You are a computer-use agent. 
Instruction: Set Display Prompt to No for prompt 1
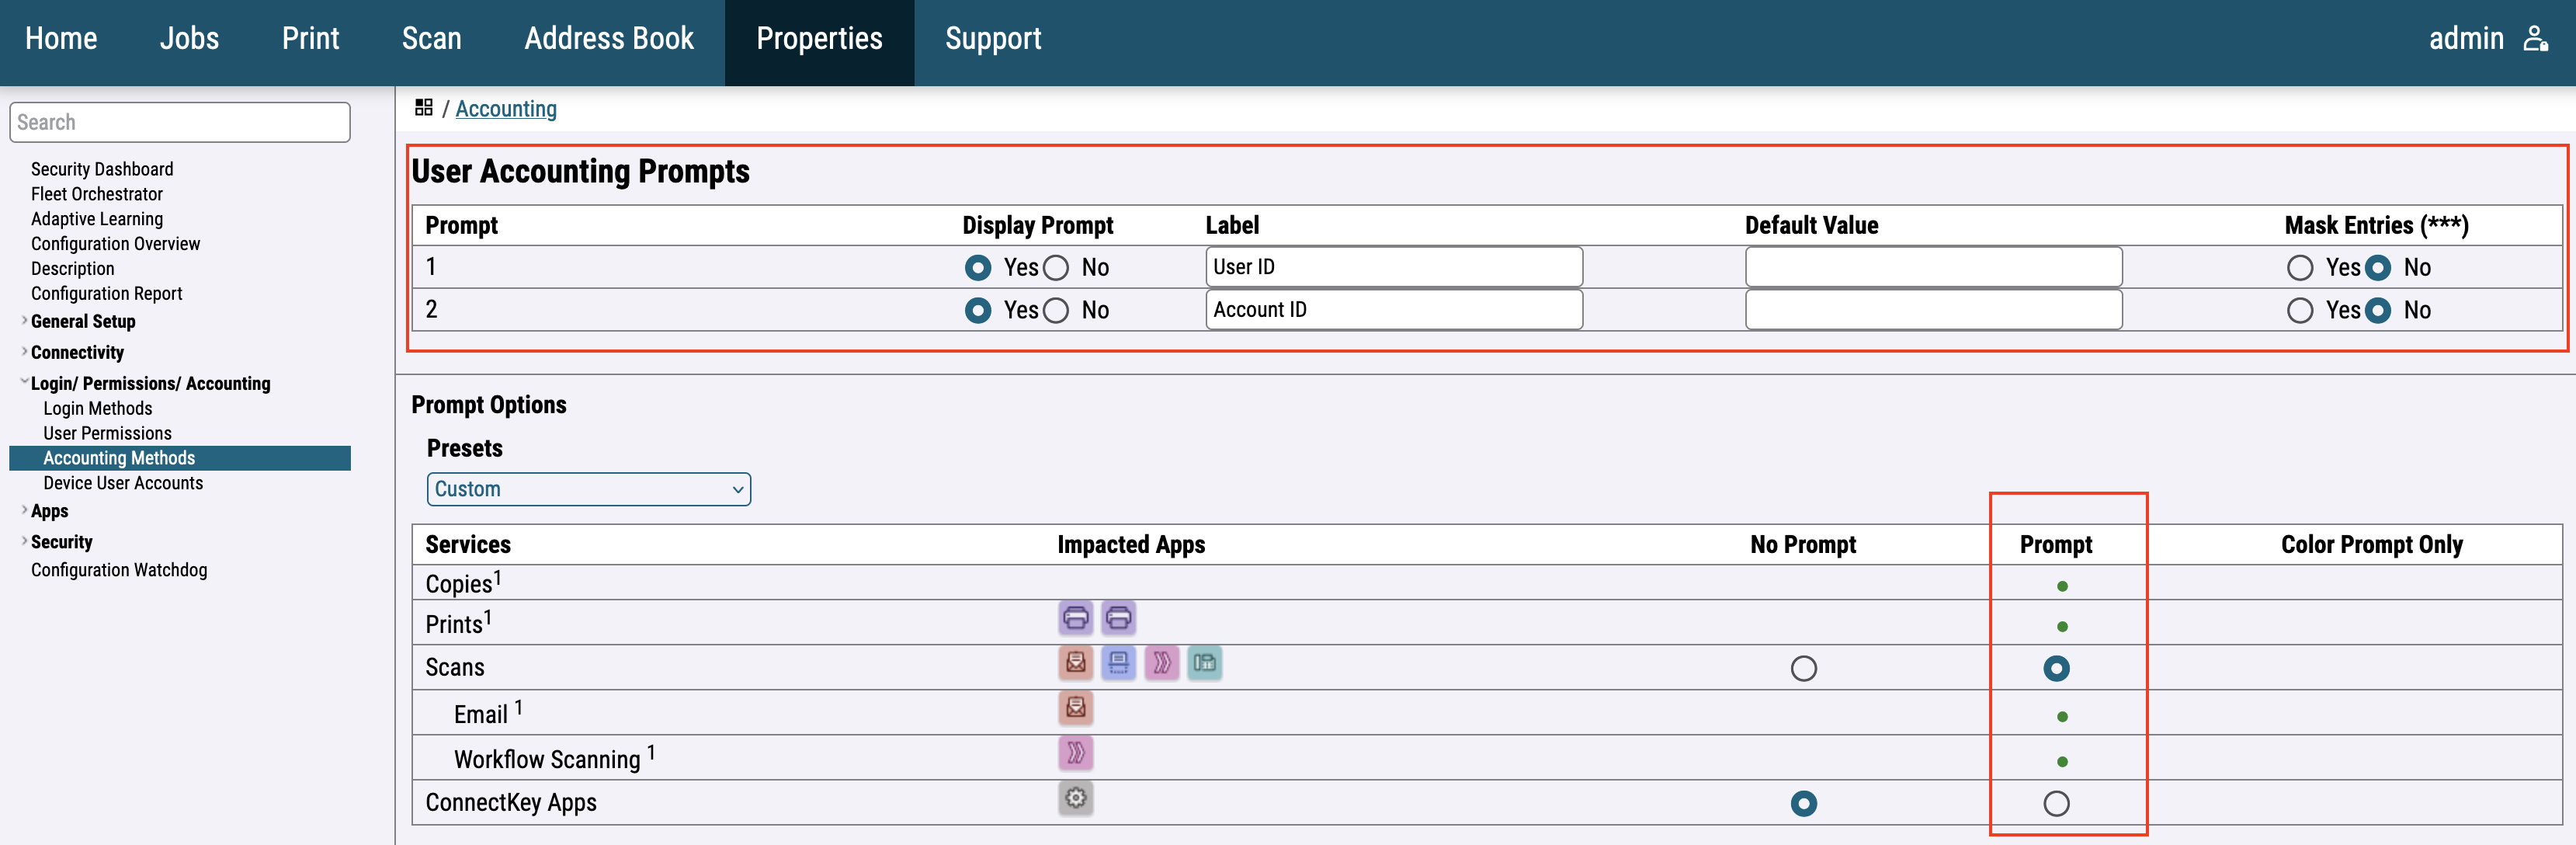pos(1056,268)
